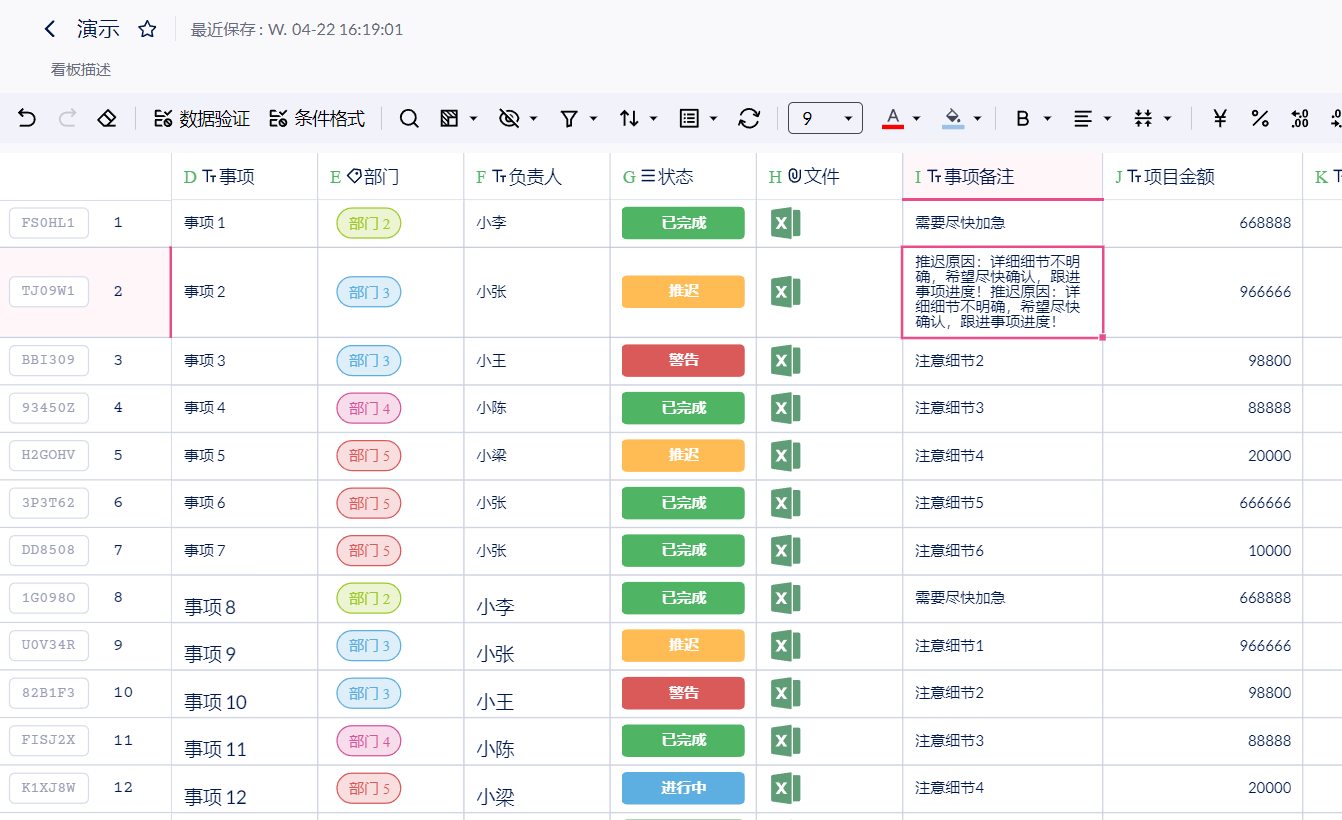This screenshot has width=1342, height=820.
Task: Toggle the hide columns eye icon
Action: coord(509,118)
